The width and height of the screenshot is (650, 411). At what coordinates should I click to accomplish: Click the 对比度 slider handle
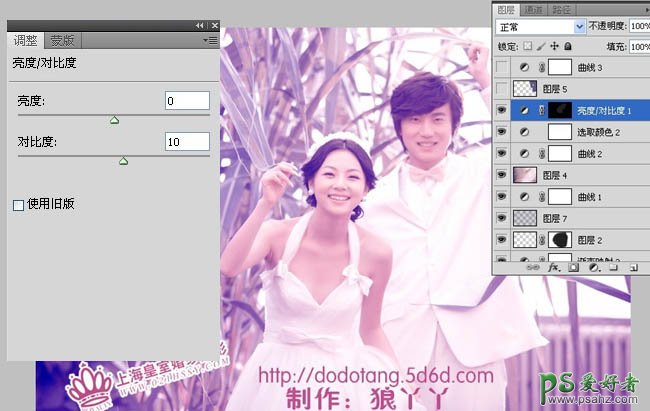[123, 160]
